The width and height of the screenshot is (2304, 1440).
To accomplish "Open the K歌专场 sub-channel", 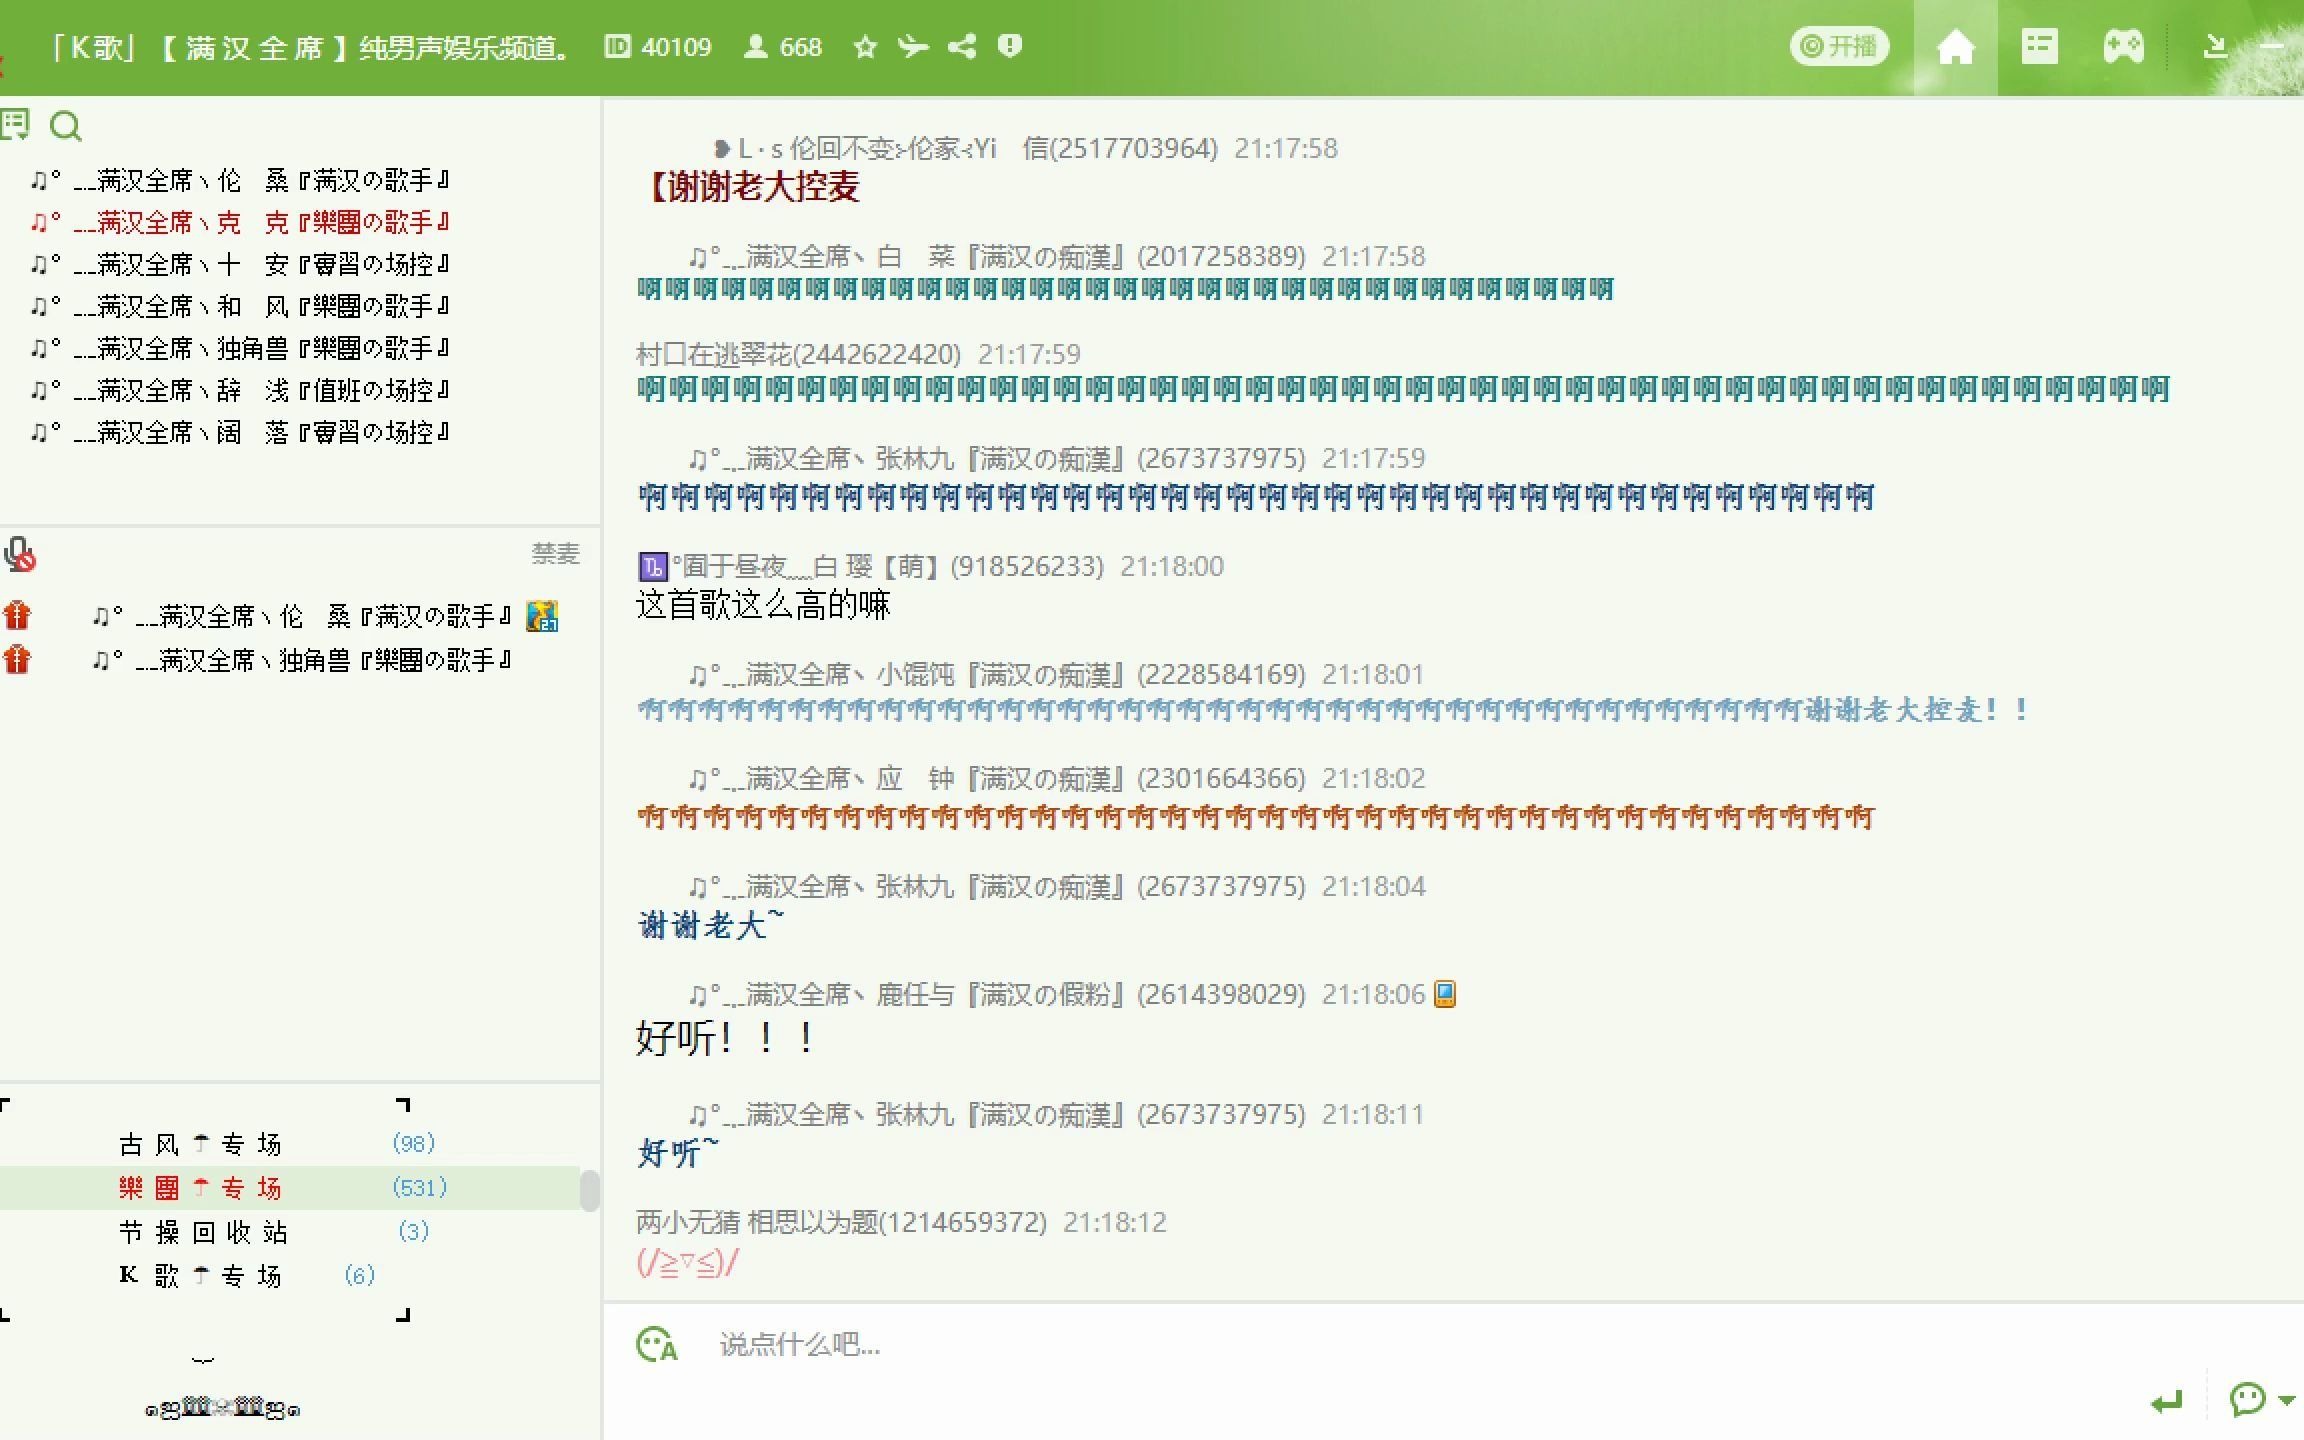I will [x=200, y=1276].
